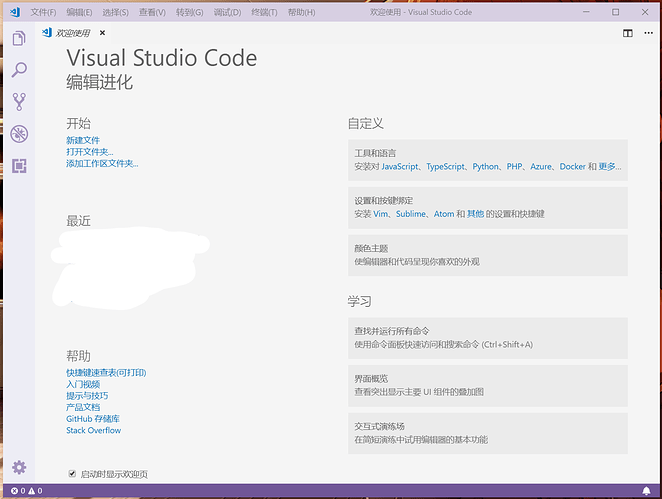Click the 打开文件夹... link
This screenshot has width=662, height=499.
[x=90, y=152]
